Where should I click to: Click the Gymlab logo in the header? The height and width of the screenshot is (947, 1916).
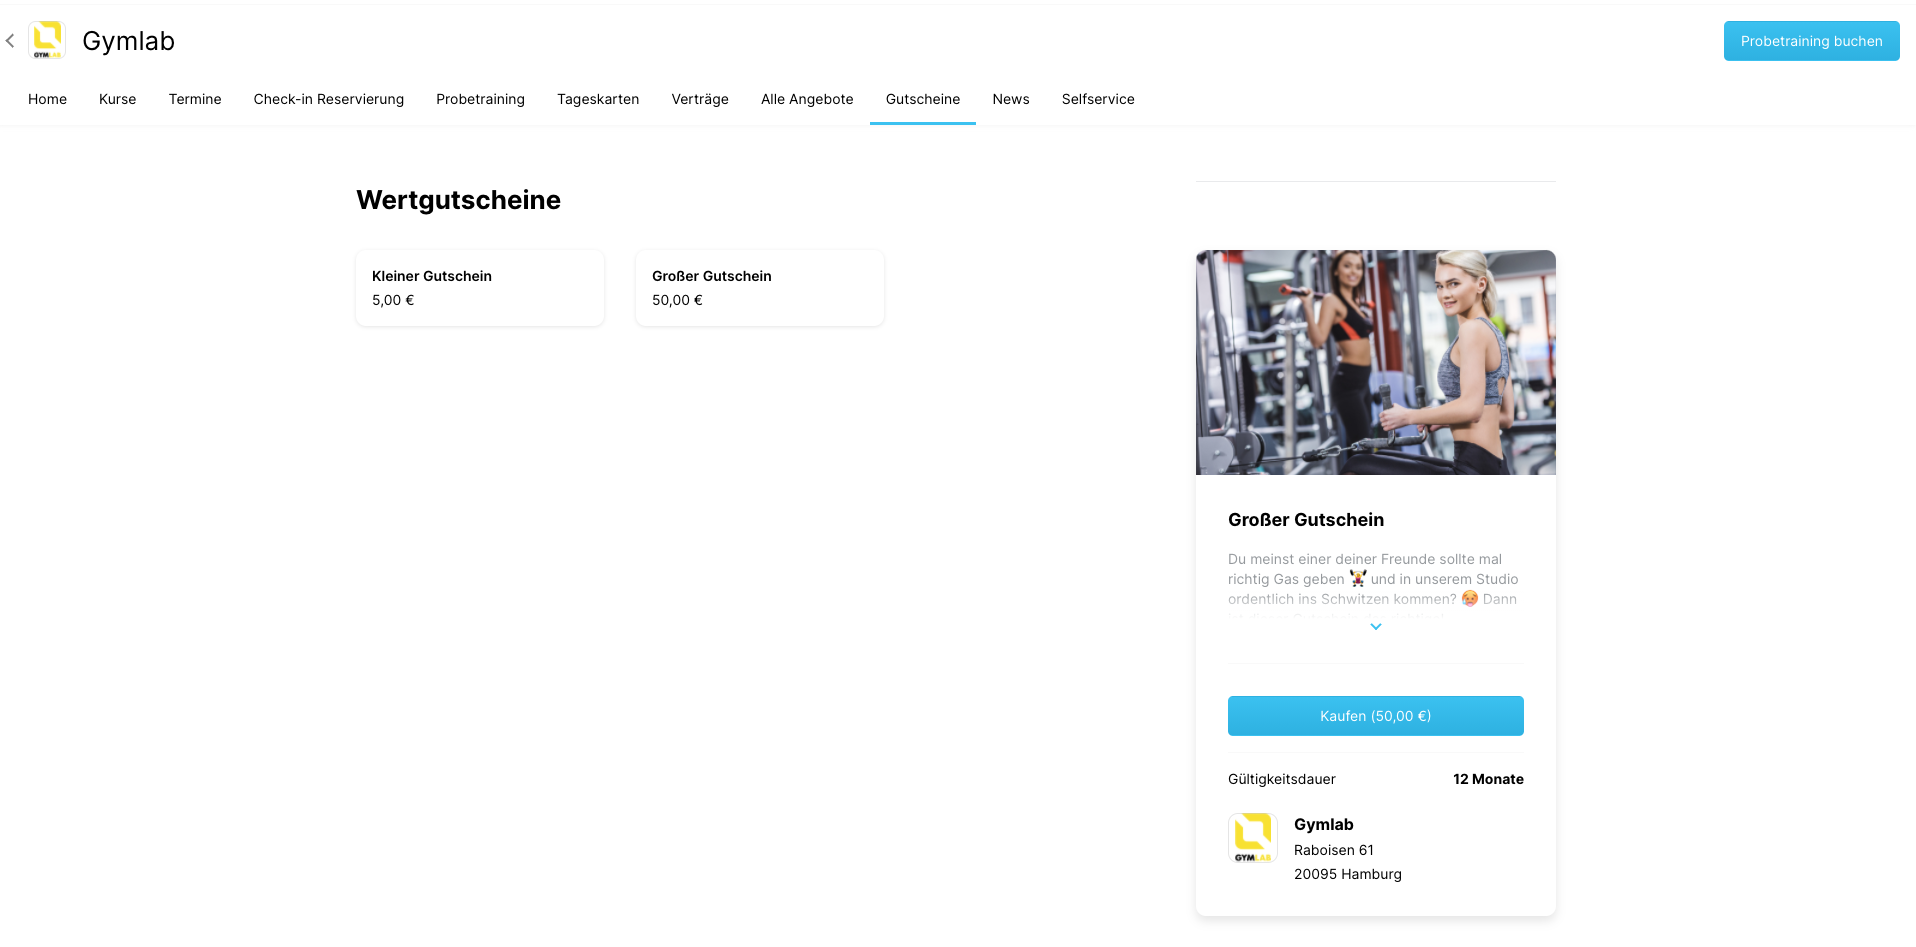point(47,40)
